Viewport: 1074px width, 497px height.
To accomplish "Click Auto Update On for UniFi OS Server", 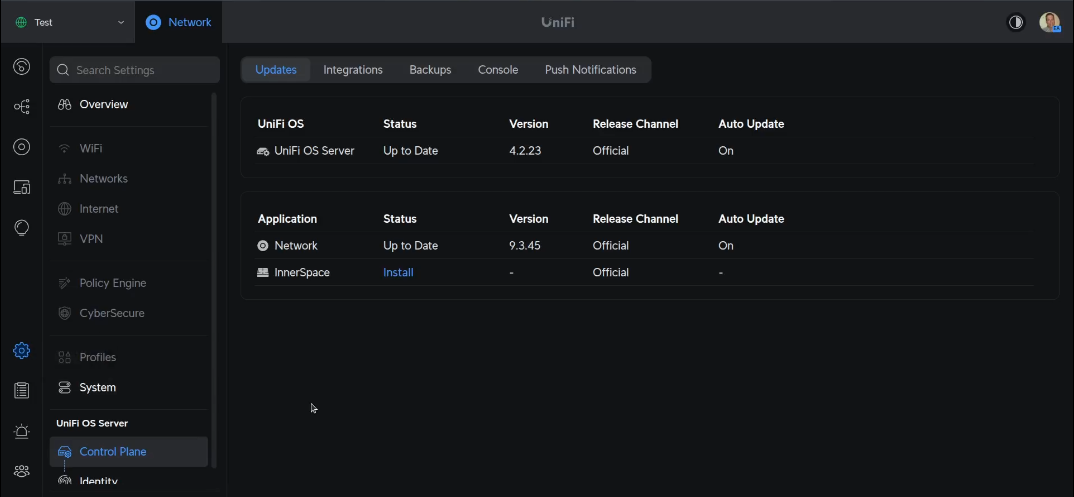I will [x=726, y=151].
